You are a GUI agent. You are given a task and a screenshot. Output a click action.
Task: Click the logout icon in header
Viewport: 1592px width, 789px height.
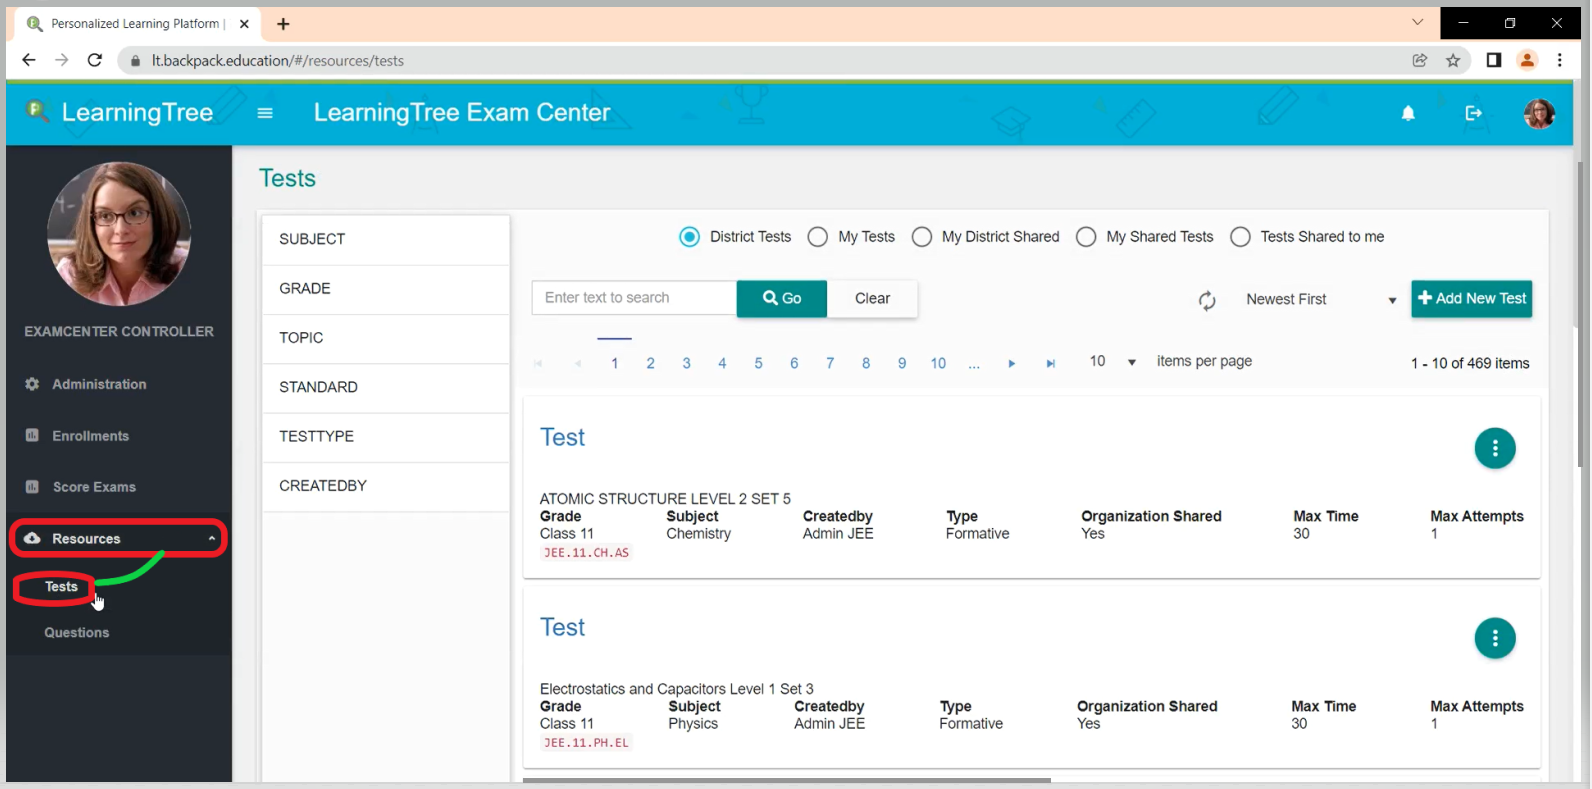(1473, 113)
